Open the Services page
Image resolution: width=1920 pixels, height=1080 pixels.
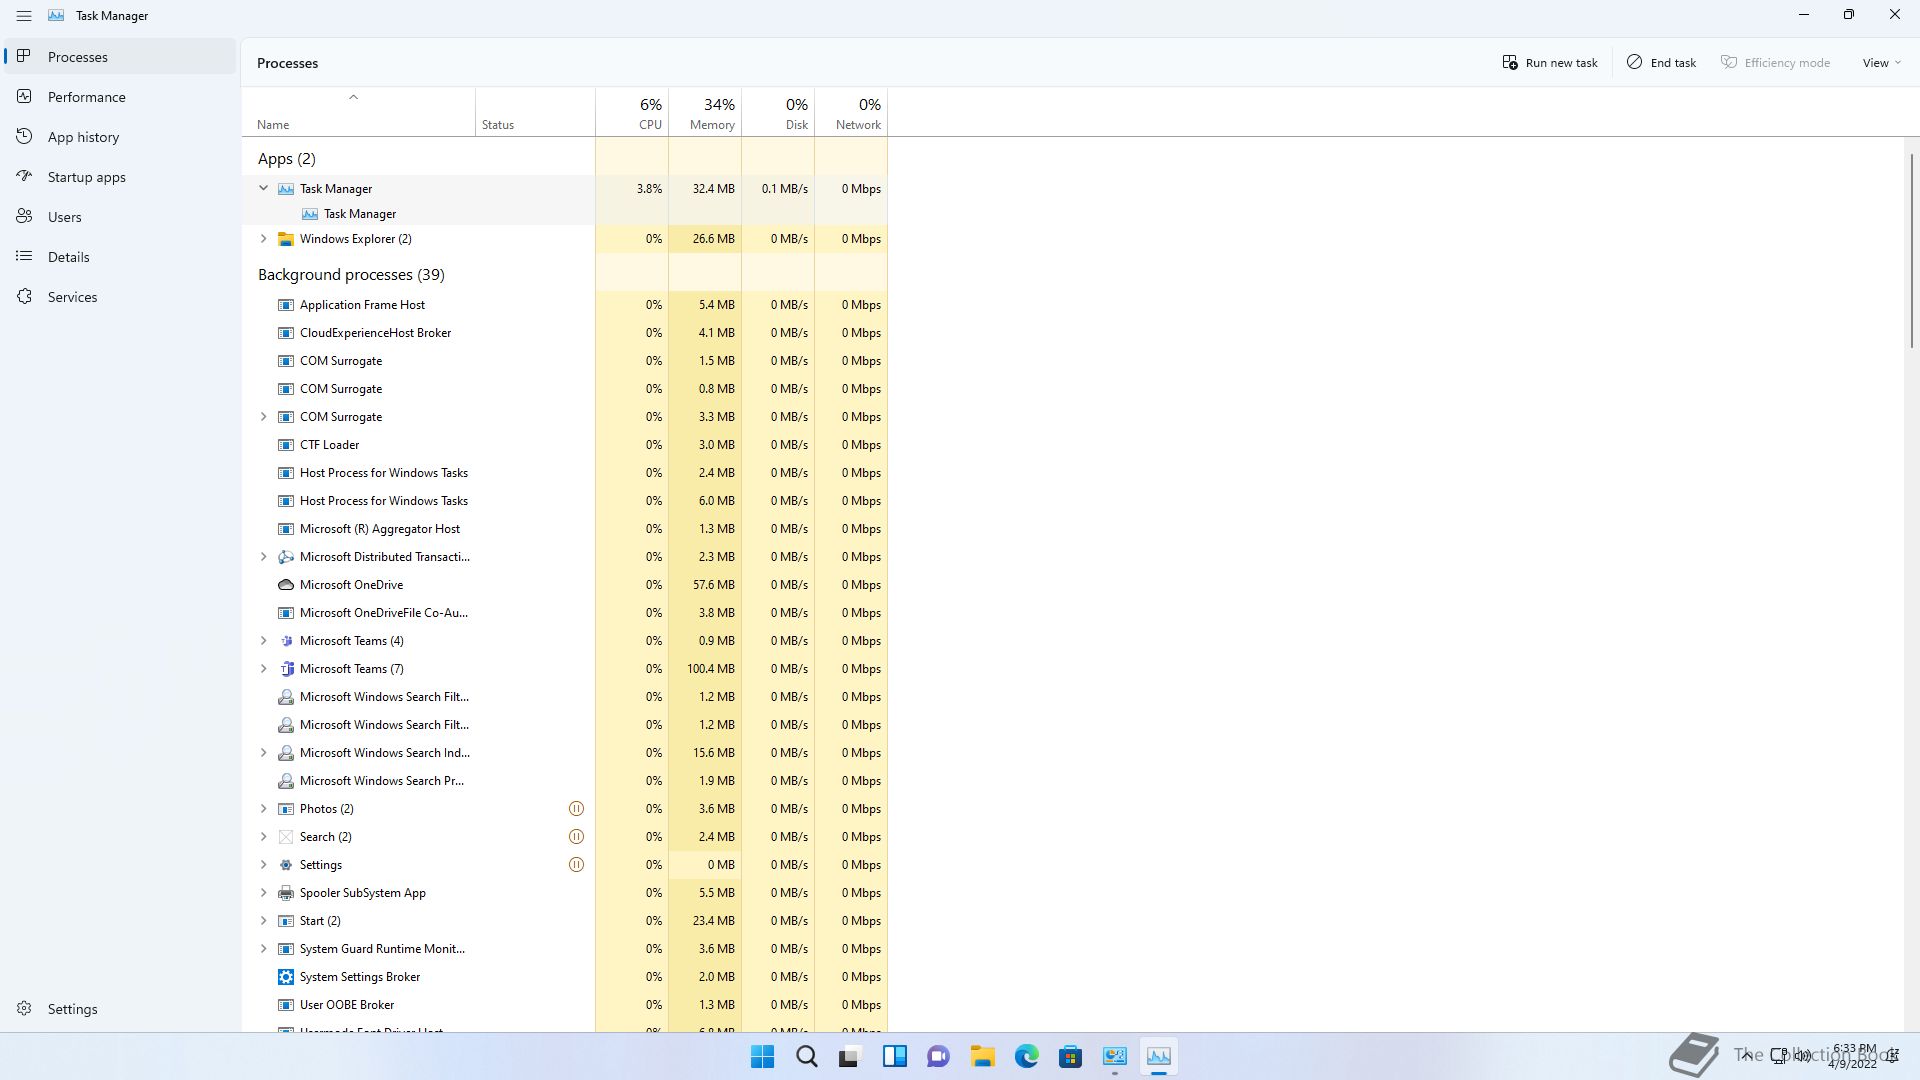120,296
